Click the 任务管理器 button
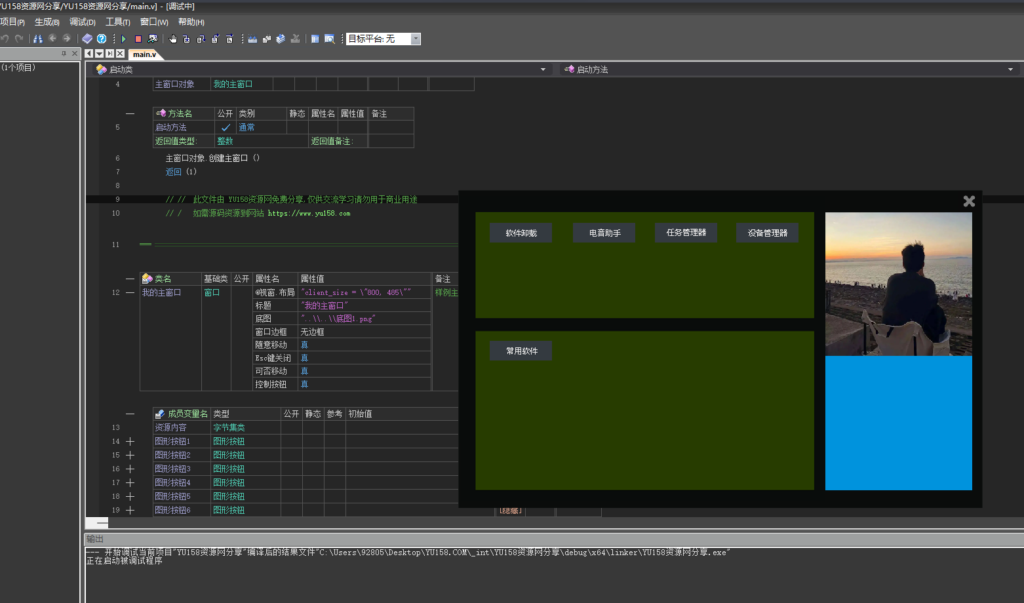This screenshot has width=1024, height=603. (686, 233)
